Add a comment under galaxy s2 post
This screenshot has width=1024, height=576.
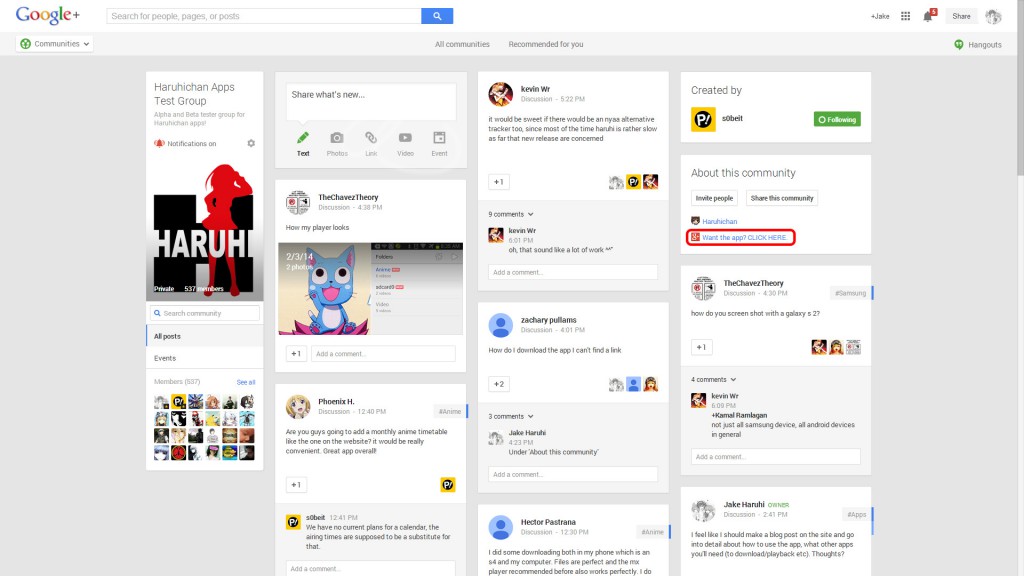[x=776, y=456]
